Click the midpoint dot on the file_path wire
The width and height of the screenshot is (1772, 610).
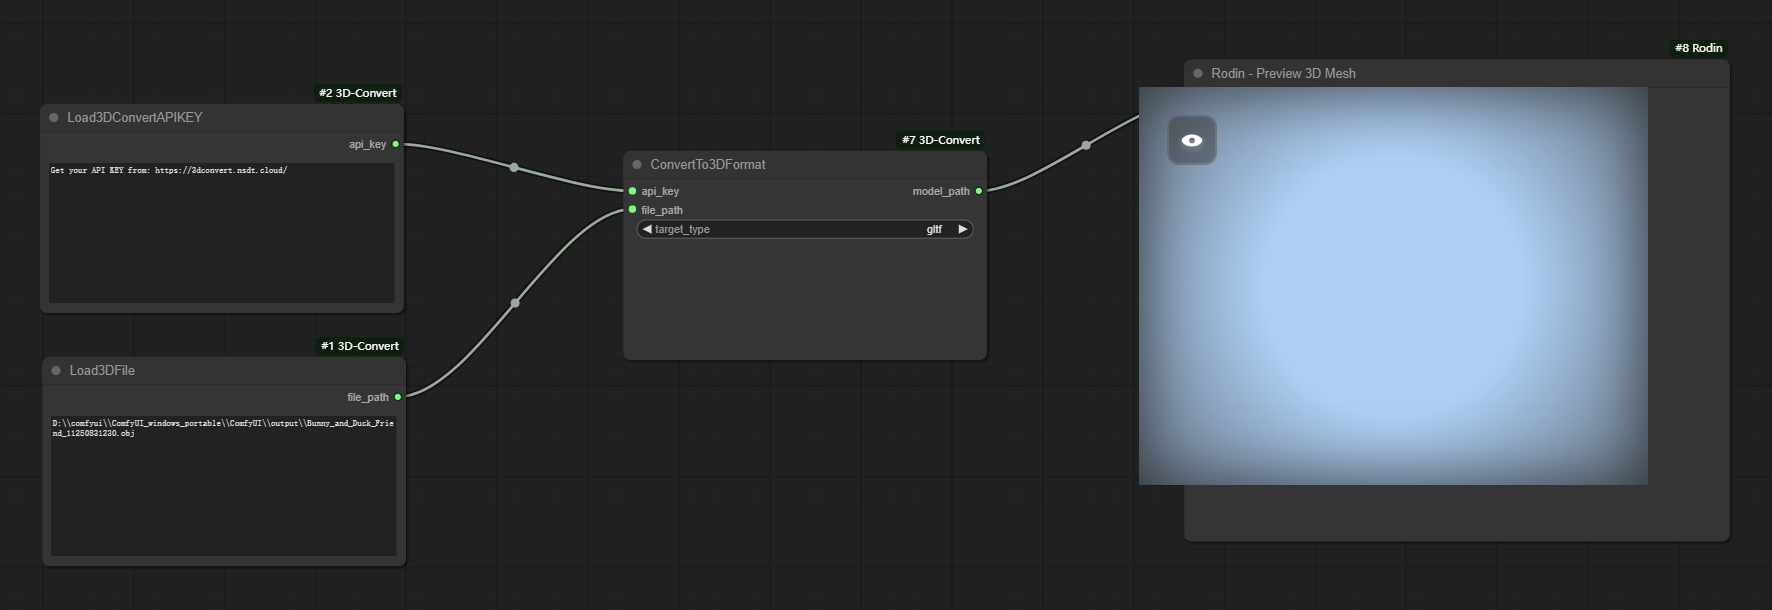coord(515,303)
